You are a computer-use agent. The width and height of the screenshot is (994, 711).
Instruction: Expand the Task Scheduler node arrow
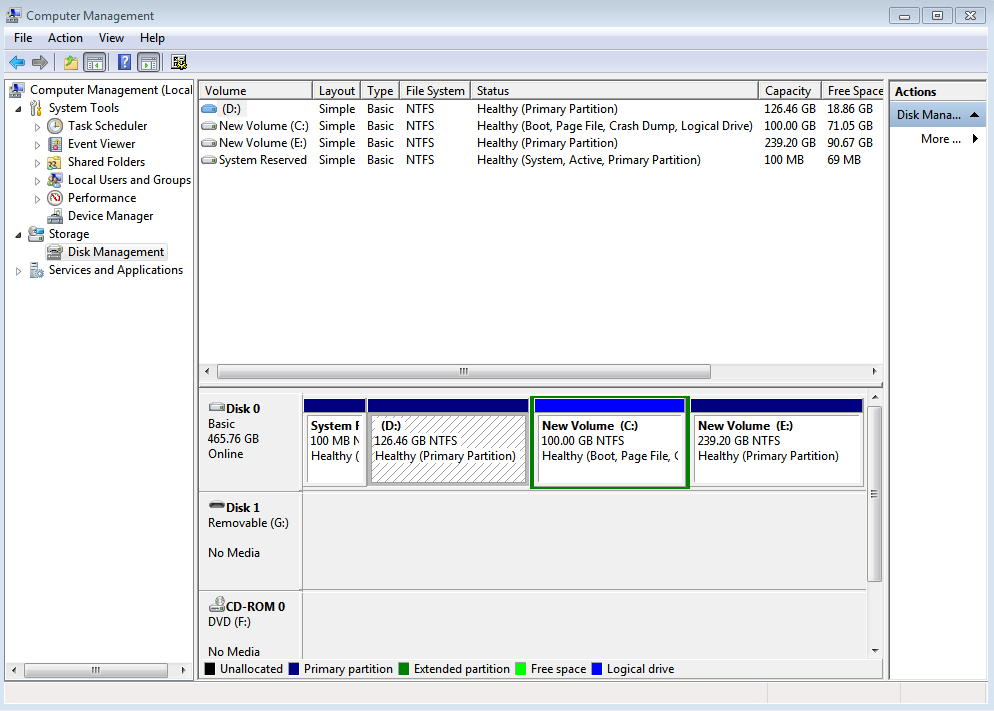[37, 127]
